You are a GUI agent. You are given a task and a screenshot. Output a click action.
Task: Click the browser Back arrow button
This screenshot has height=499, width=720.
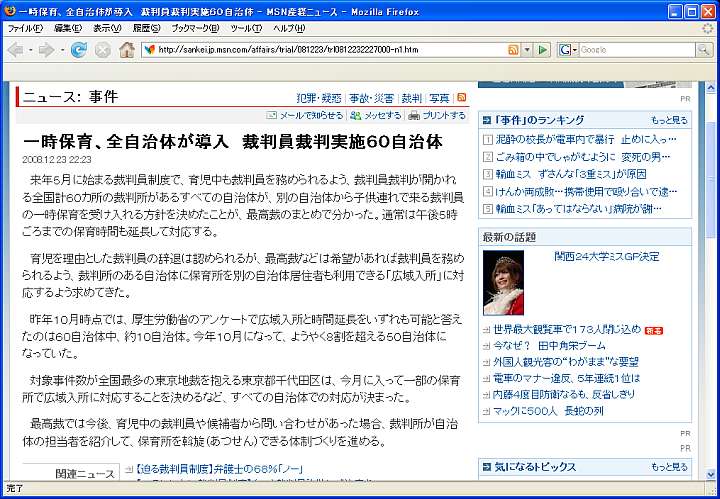(17, 49)
